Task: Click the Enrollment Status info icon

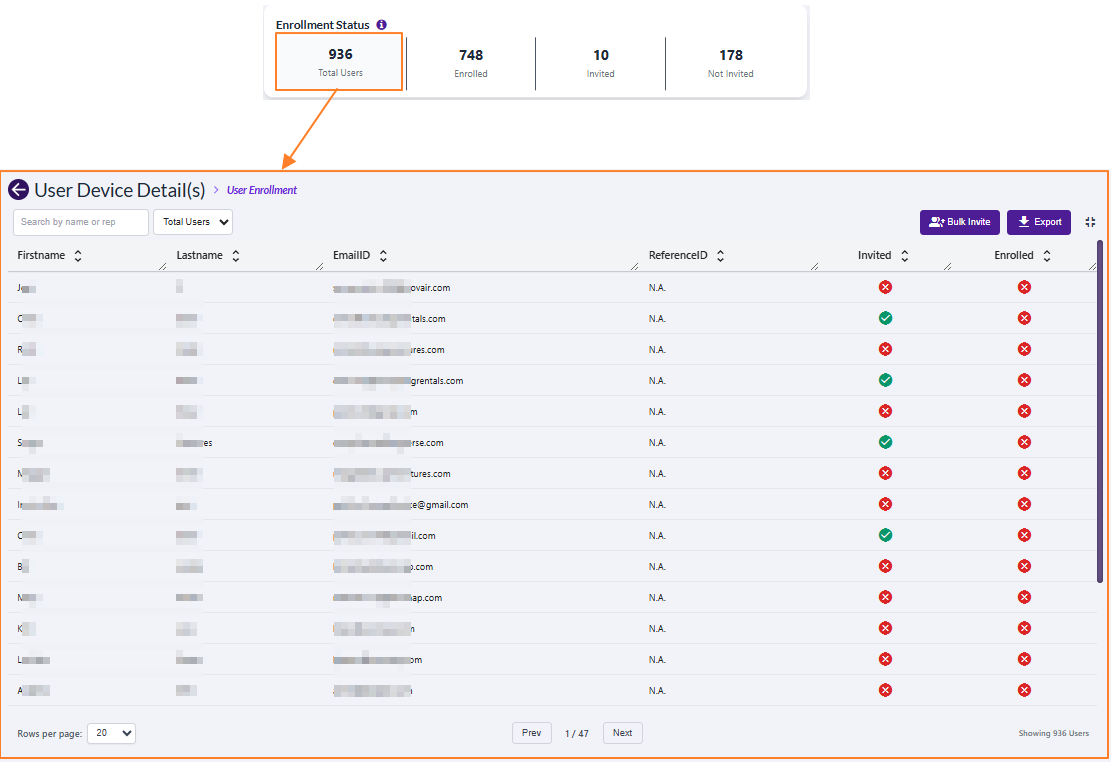Action: (381, 25)
